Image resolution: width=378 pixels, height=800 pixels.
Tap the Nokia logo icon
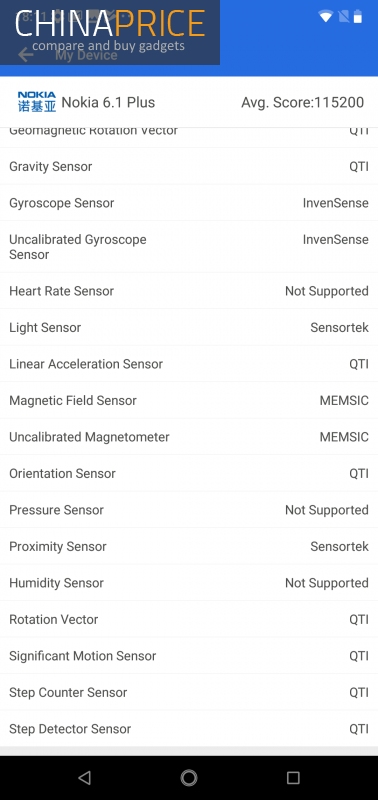click(x=37, y=102)
